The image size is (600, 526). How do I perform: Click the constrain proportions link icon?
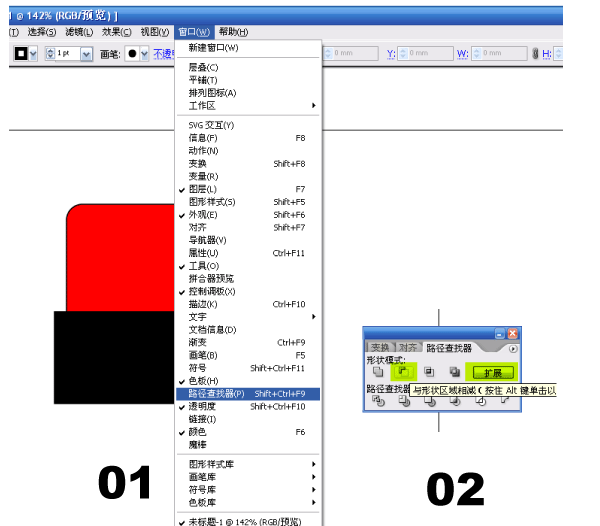coord(535,54)
